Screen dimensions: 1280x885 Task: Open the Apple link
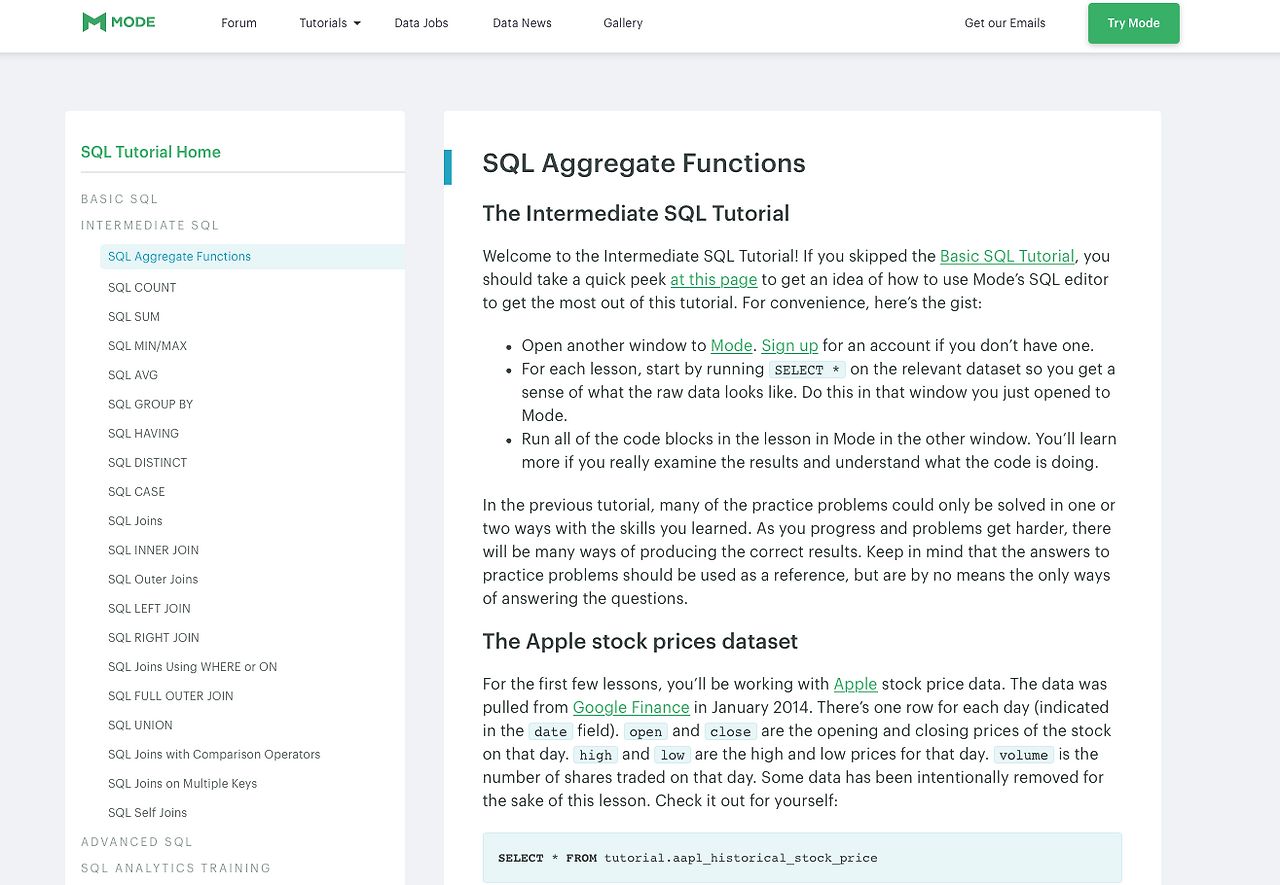pyautogui.click(x=856, y=684)
